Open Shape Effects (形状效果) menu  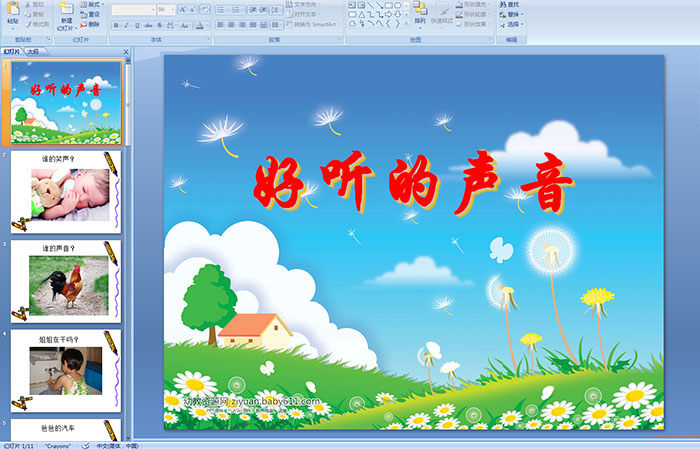(x=472, y=24)
